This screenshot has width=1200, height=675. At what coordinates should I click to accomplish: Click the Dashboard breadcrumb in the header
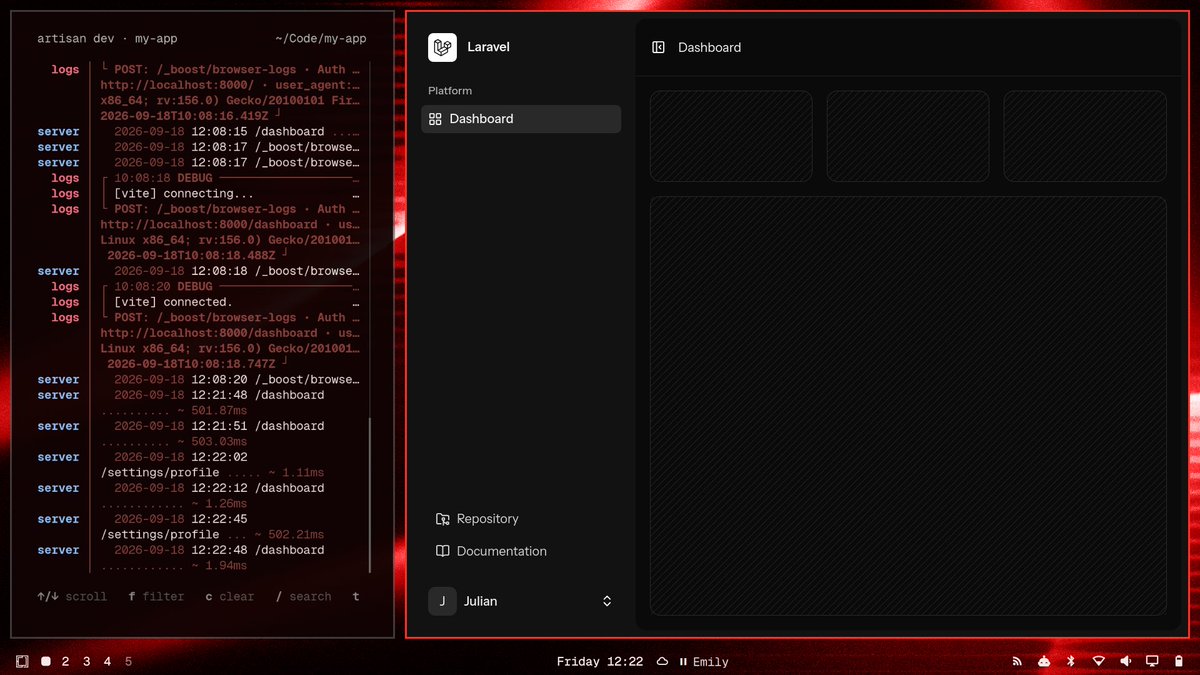click(709, 47)
